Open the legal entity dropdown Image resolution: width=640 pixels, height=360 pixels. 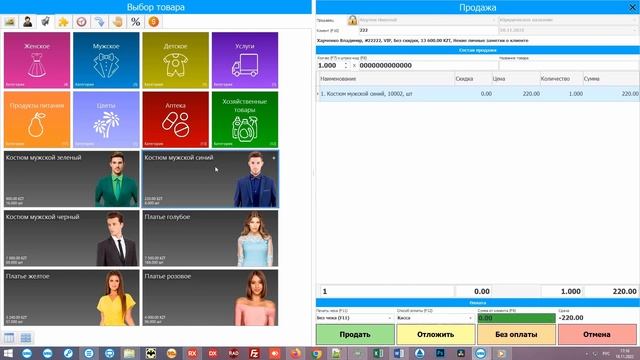point(568,20)
